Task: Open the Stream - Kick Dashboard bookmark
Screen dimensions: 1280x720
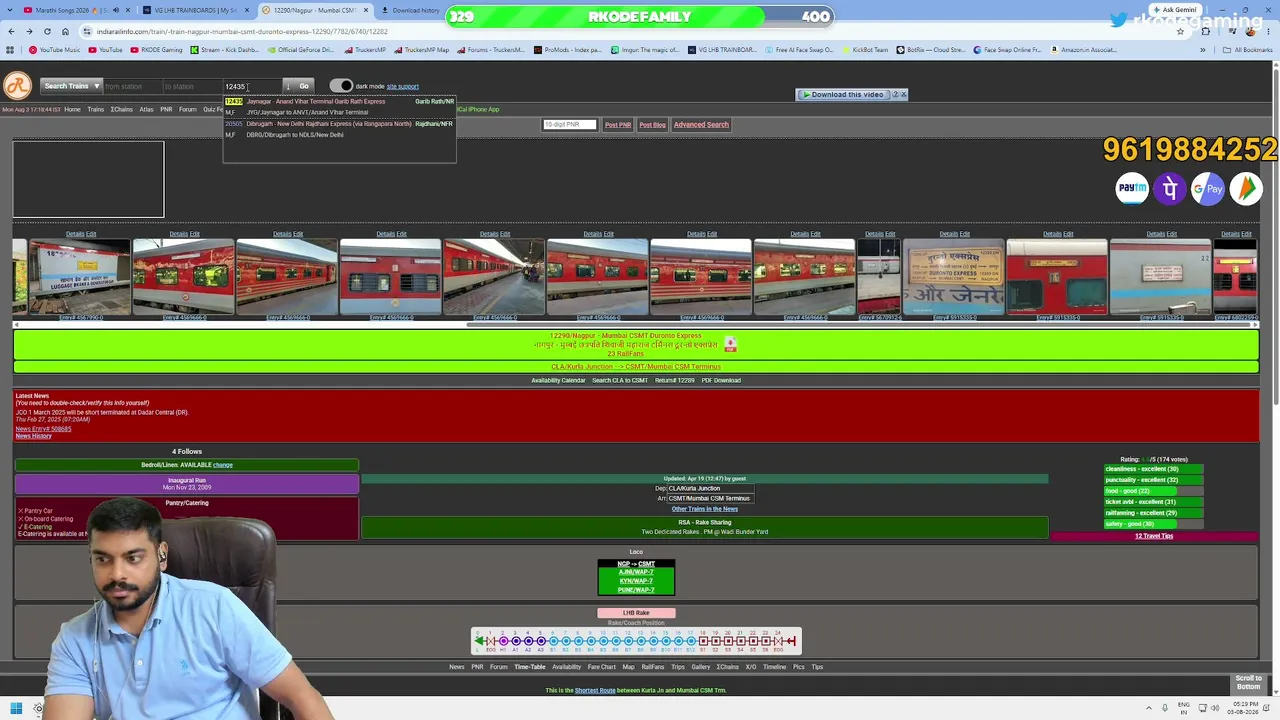Action: click(224, 49)
